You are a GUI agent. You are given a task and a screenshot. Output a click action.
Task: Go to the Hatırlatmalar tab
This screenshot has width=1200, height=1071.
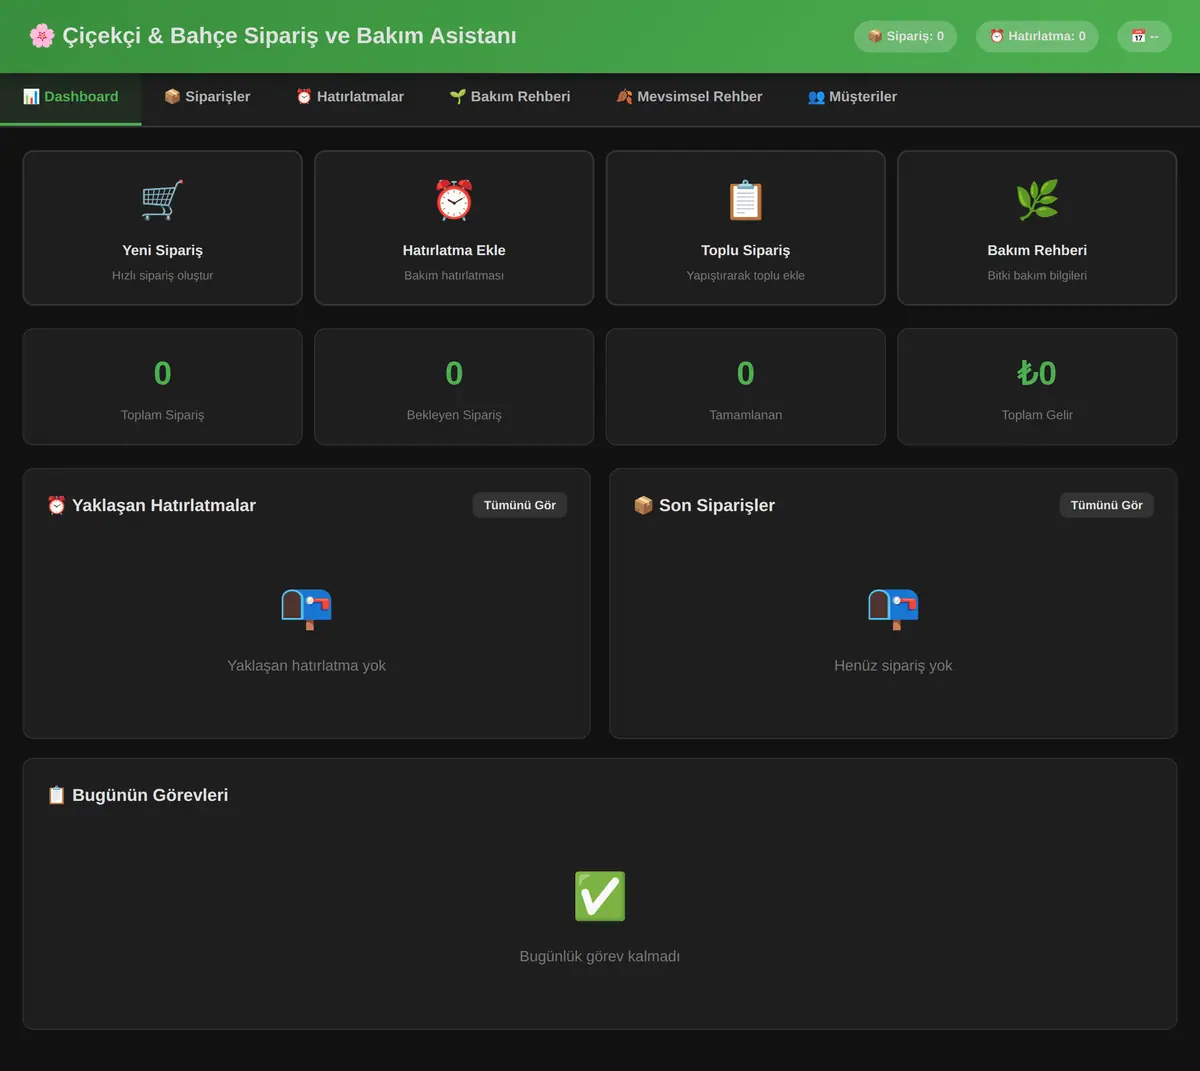pyautogui.click(x=350, y=97)
